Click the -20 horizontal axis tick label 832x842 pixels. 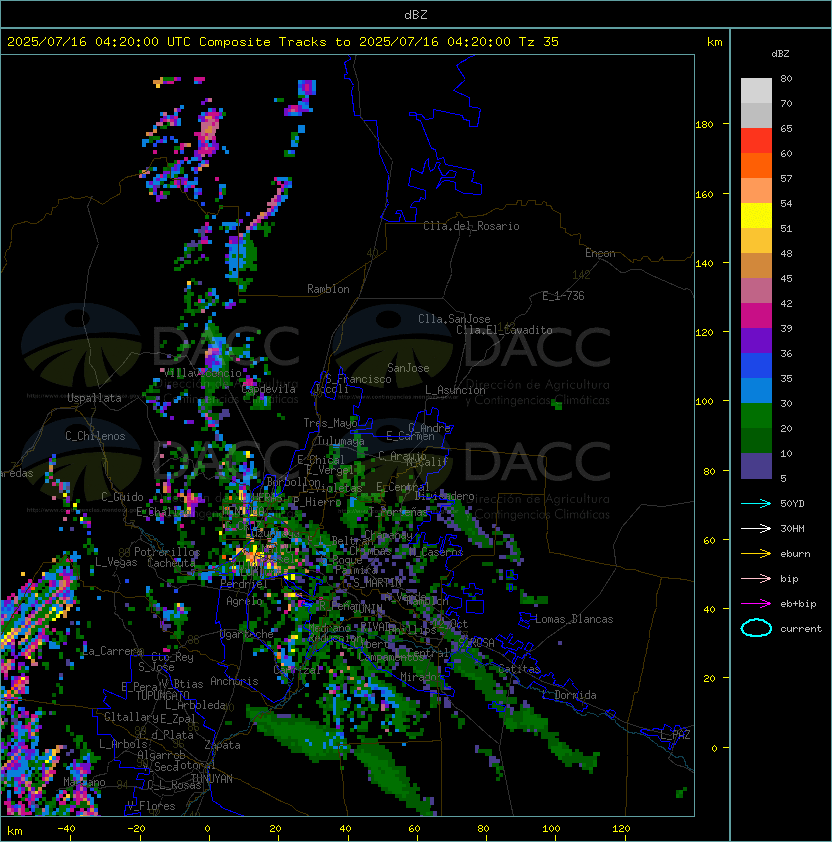[x=136, y=829]
